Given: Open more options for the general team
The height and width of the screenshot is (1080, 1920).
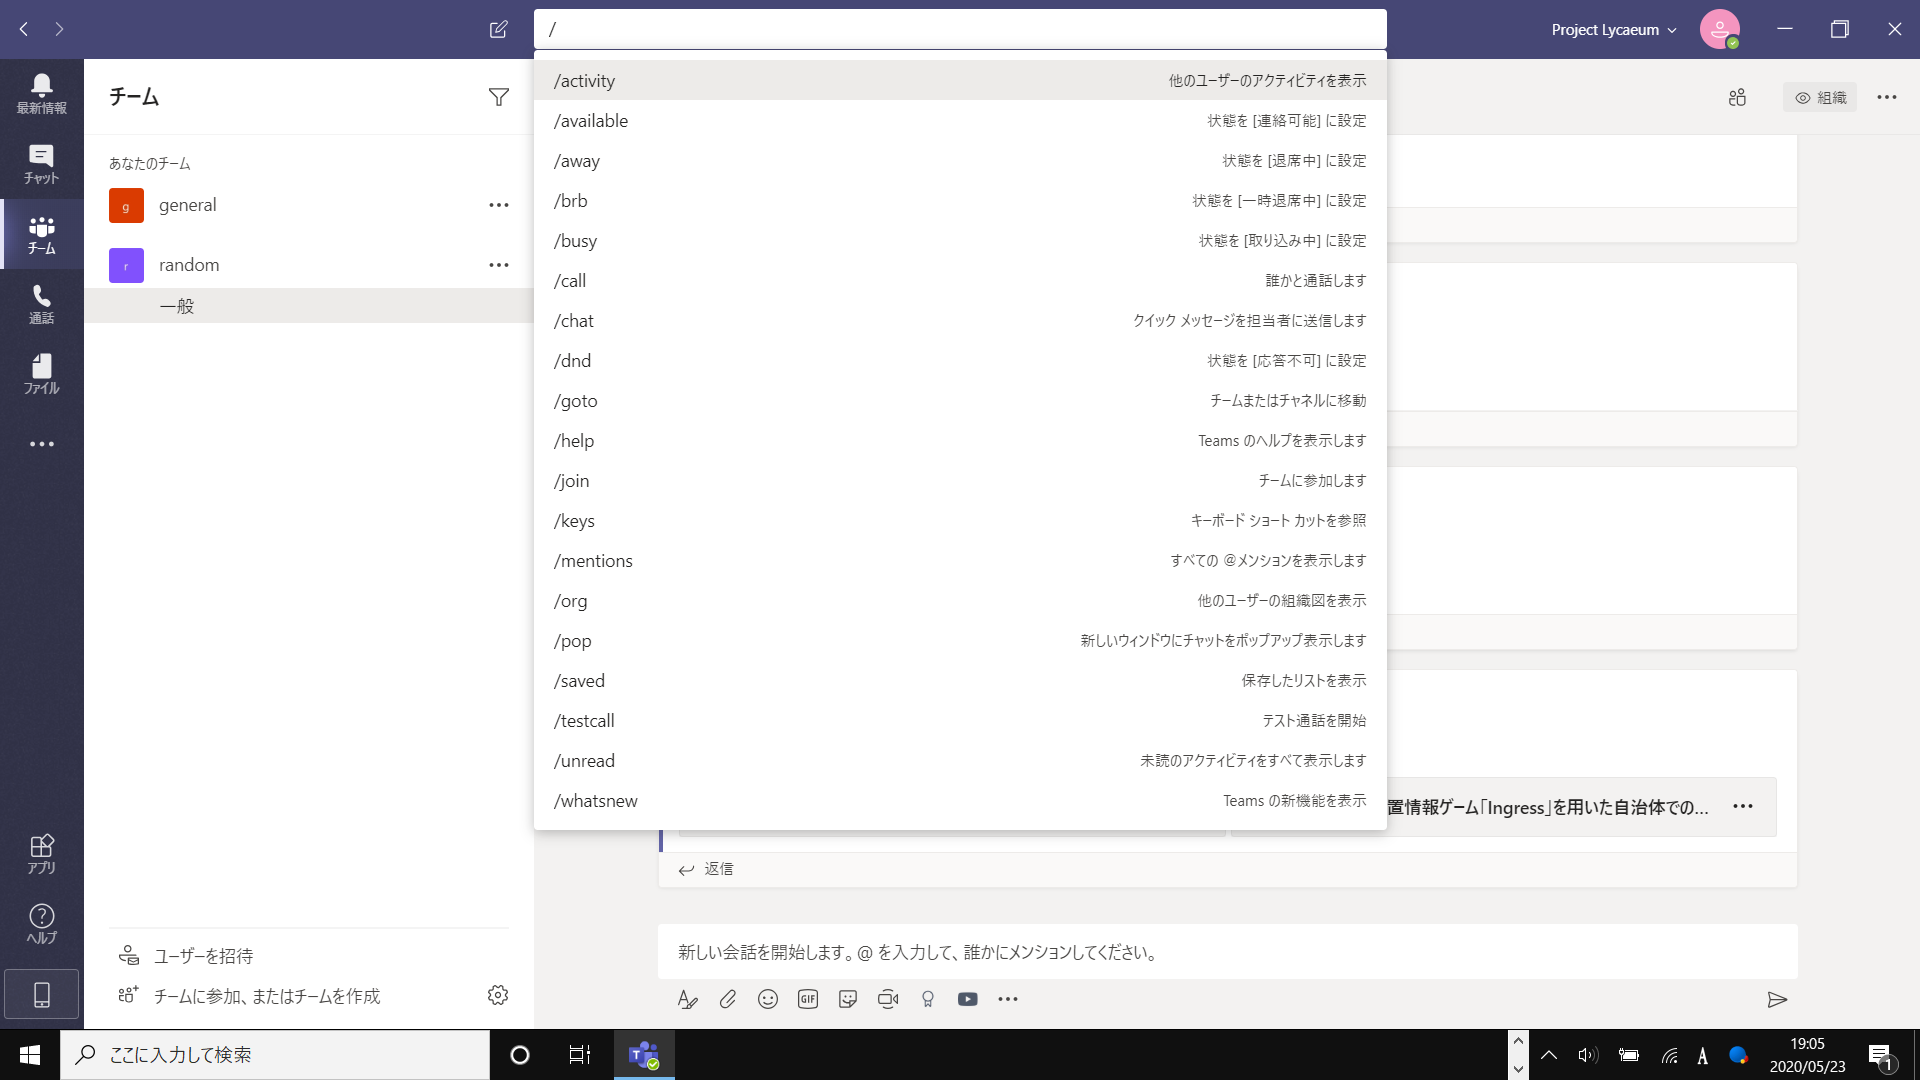Looking at the screenshot, I should pos(498,204).
